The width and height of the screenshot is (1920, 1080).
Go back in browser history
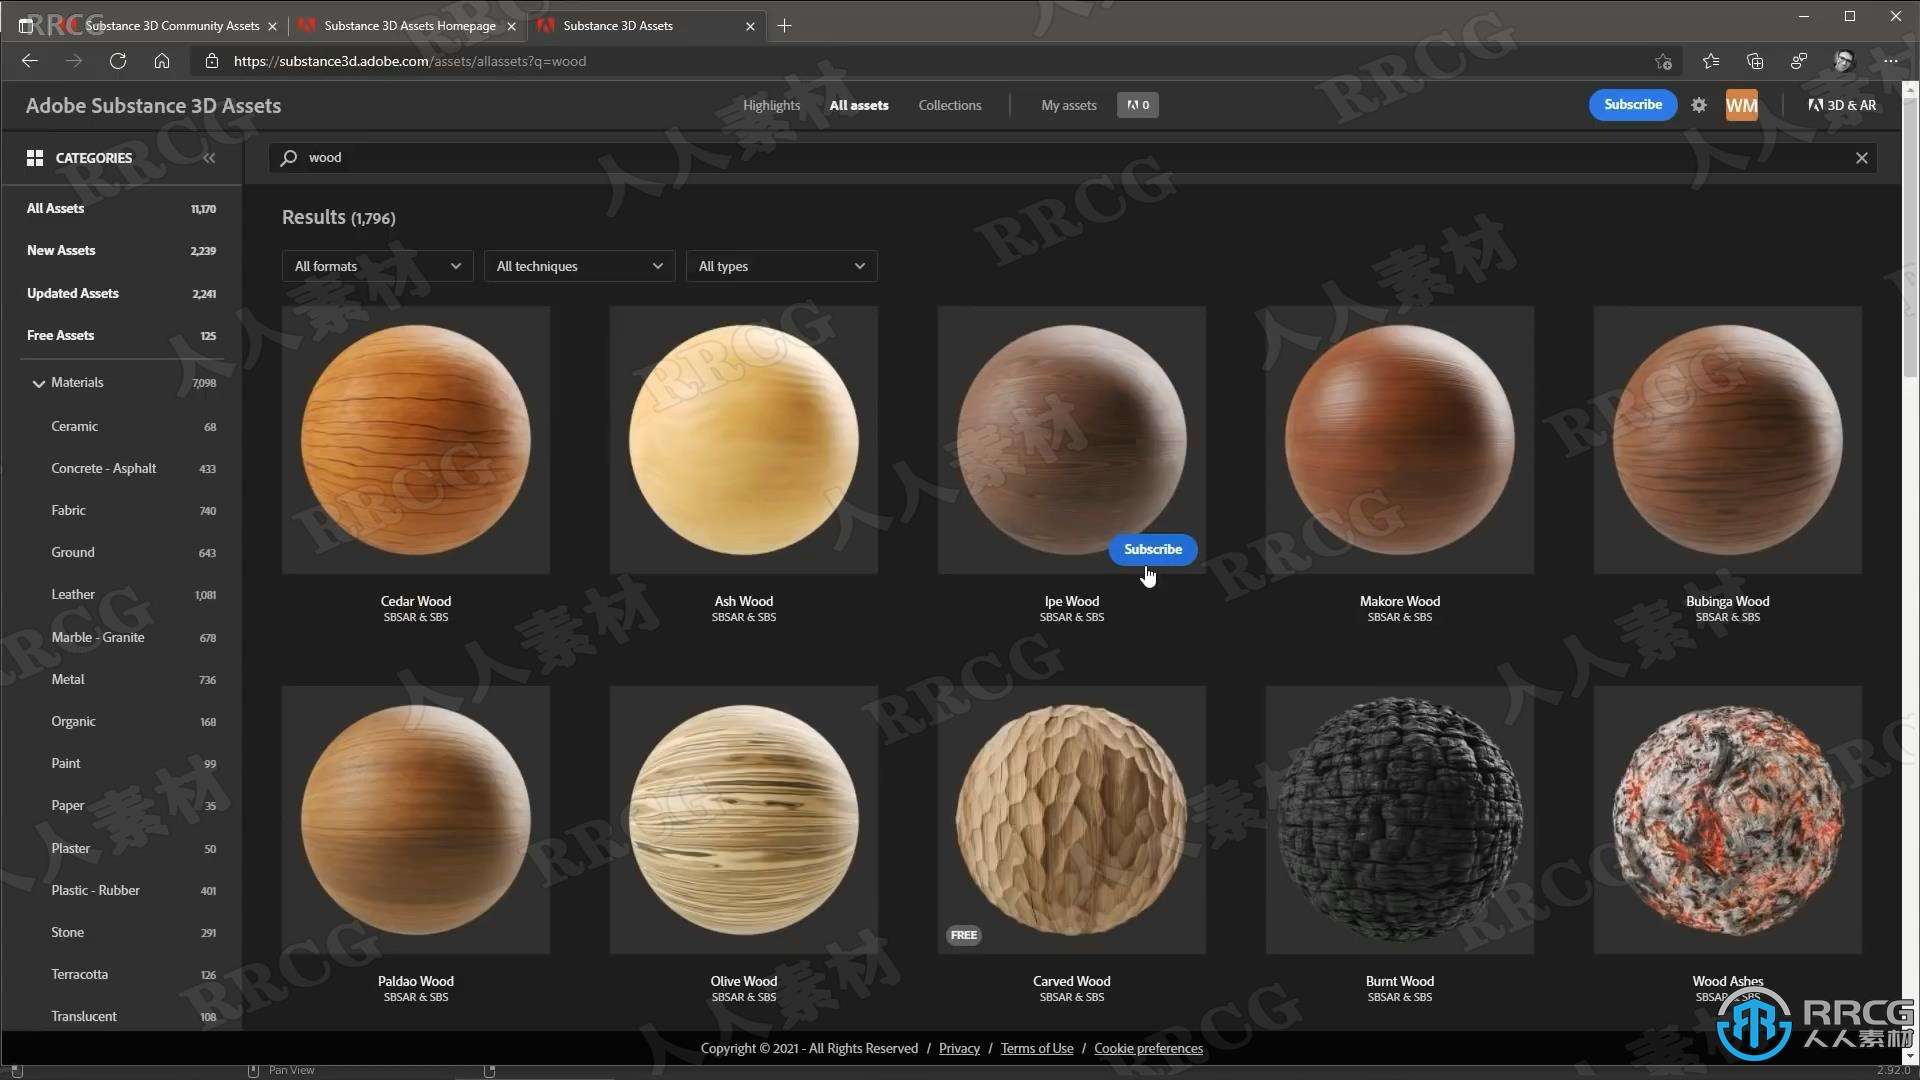pyautogui.click(x=29, y=61)
